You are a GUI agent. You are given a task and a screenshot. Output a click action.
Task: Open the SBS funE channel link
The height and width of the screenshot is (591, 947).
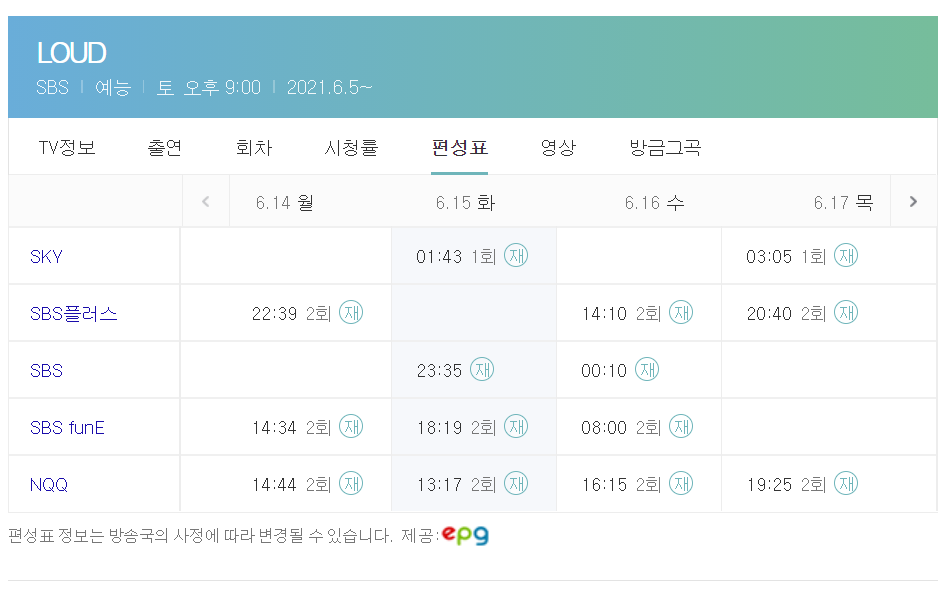point(67,428)
